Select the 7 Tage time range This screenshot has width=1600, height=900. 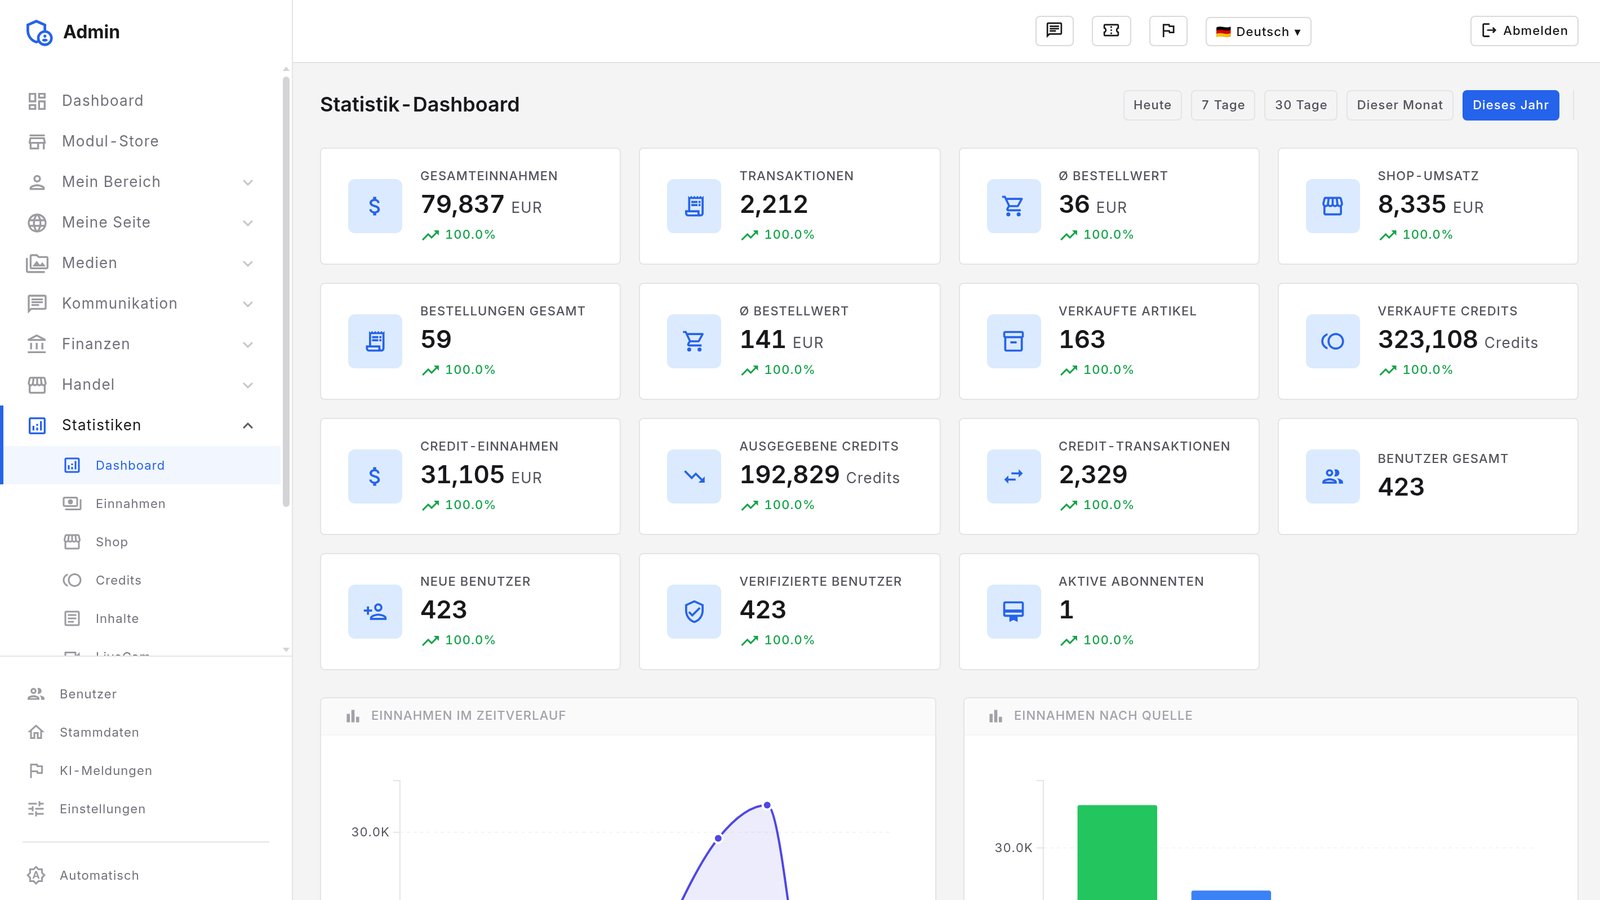pos(1223,105)
